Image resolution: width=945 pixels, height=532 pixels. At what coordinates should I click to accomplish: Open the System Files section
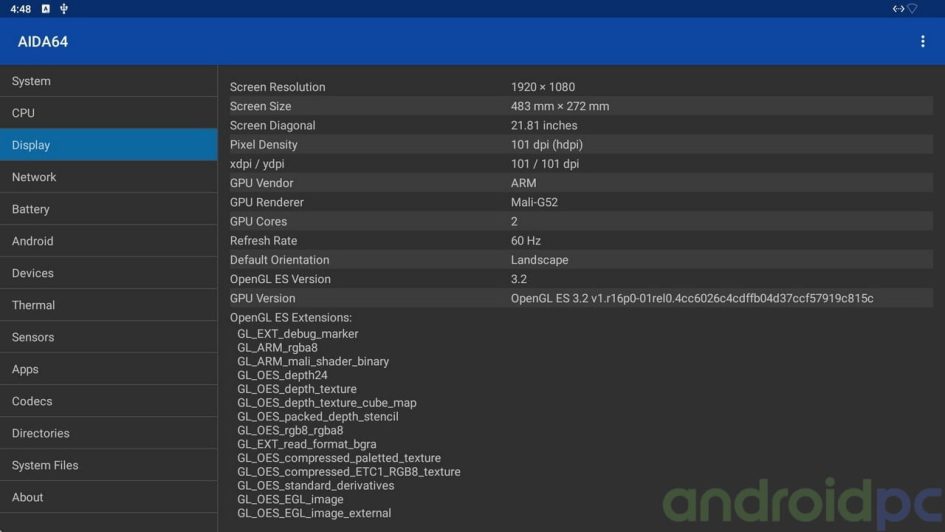point(108,465)
